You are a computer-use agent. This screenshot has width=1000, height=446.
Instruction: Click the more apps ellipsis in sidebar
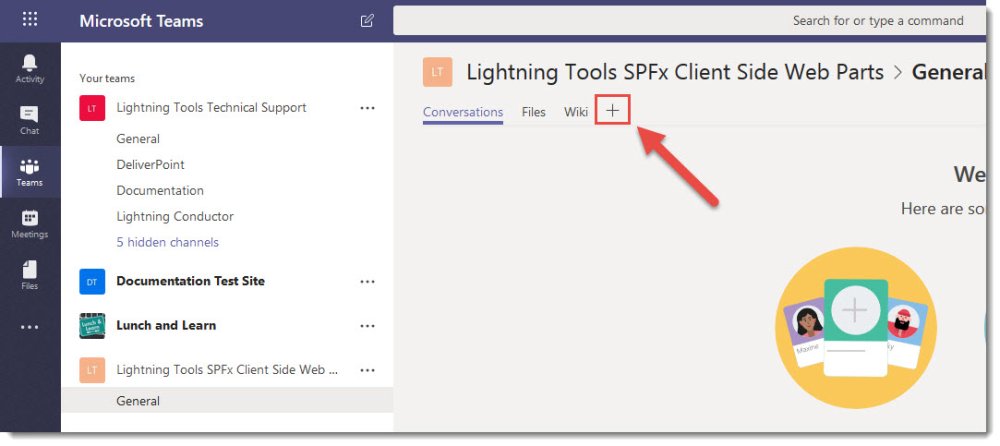coord(30,327)
